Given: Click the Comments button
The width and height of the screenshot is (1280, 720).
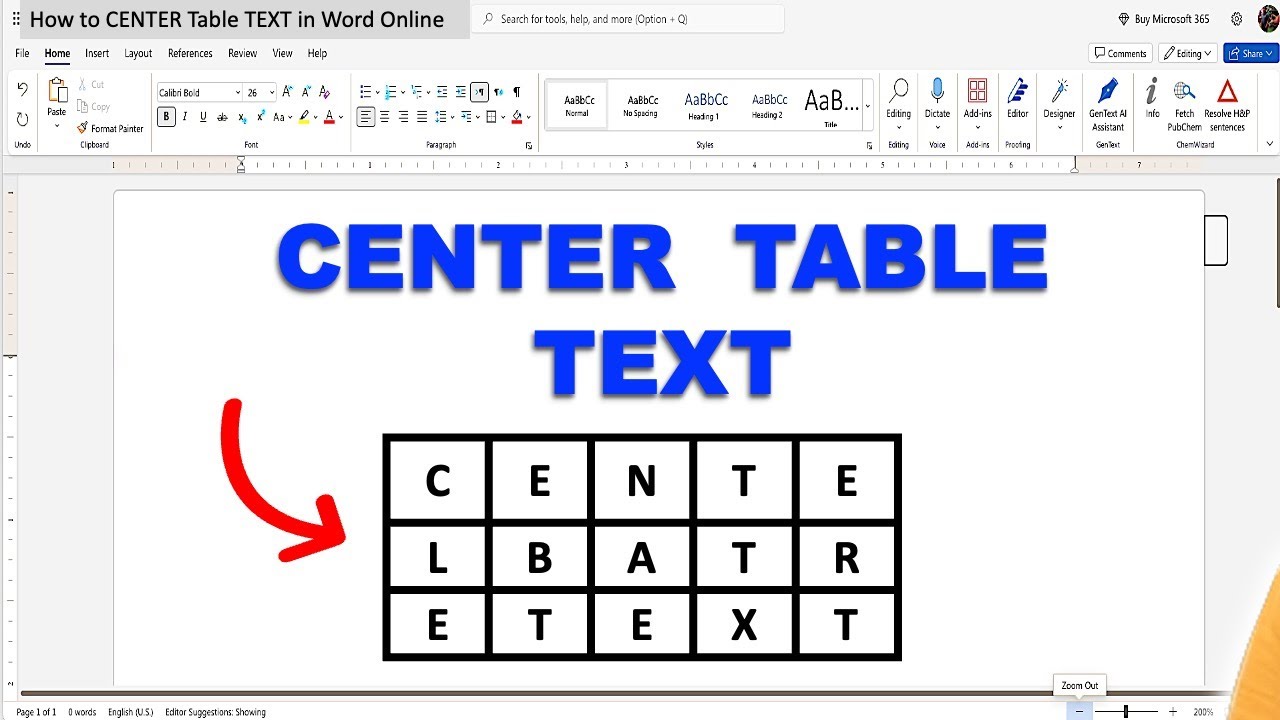Looking at the screenshot, I should (x=1120, y=53).
